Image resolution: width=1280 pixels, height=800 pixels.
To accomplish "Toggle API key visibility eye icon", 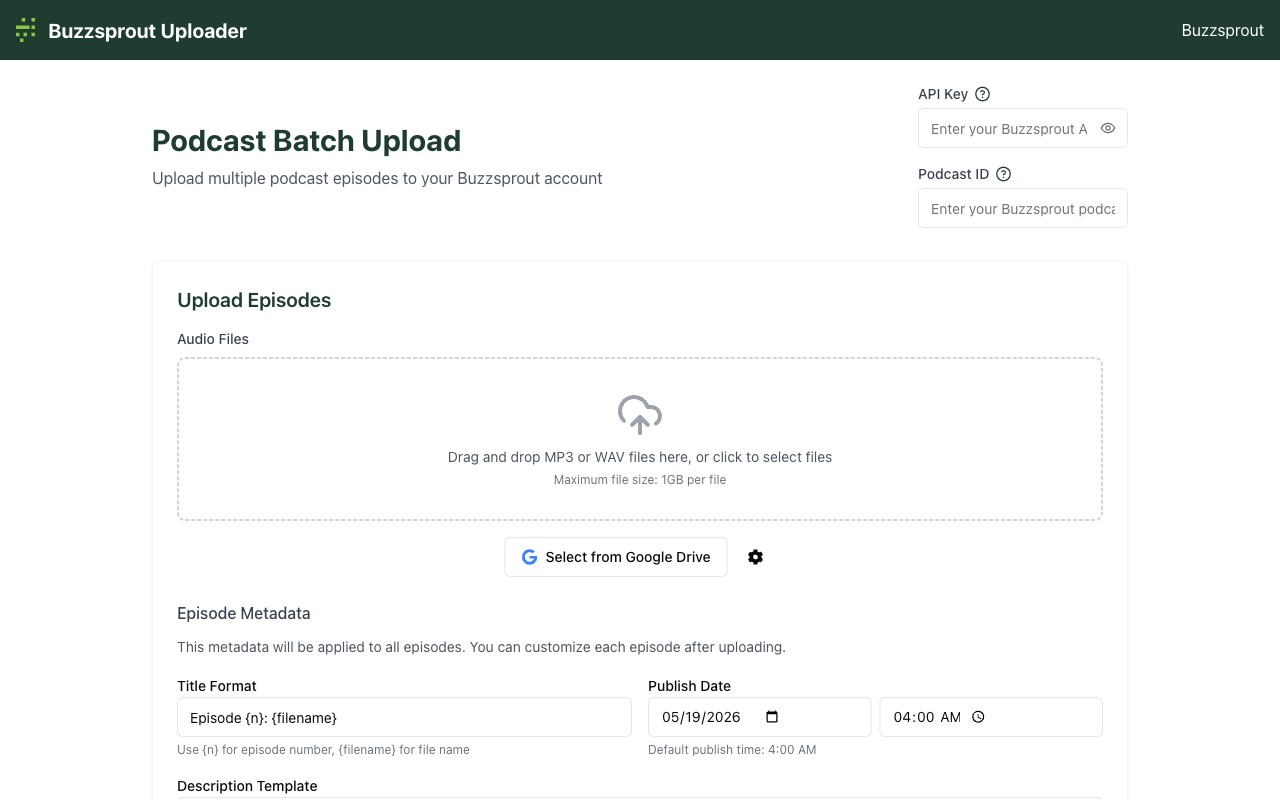I will pos(1108,128).
